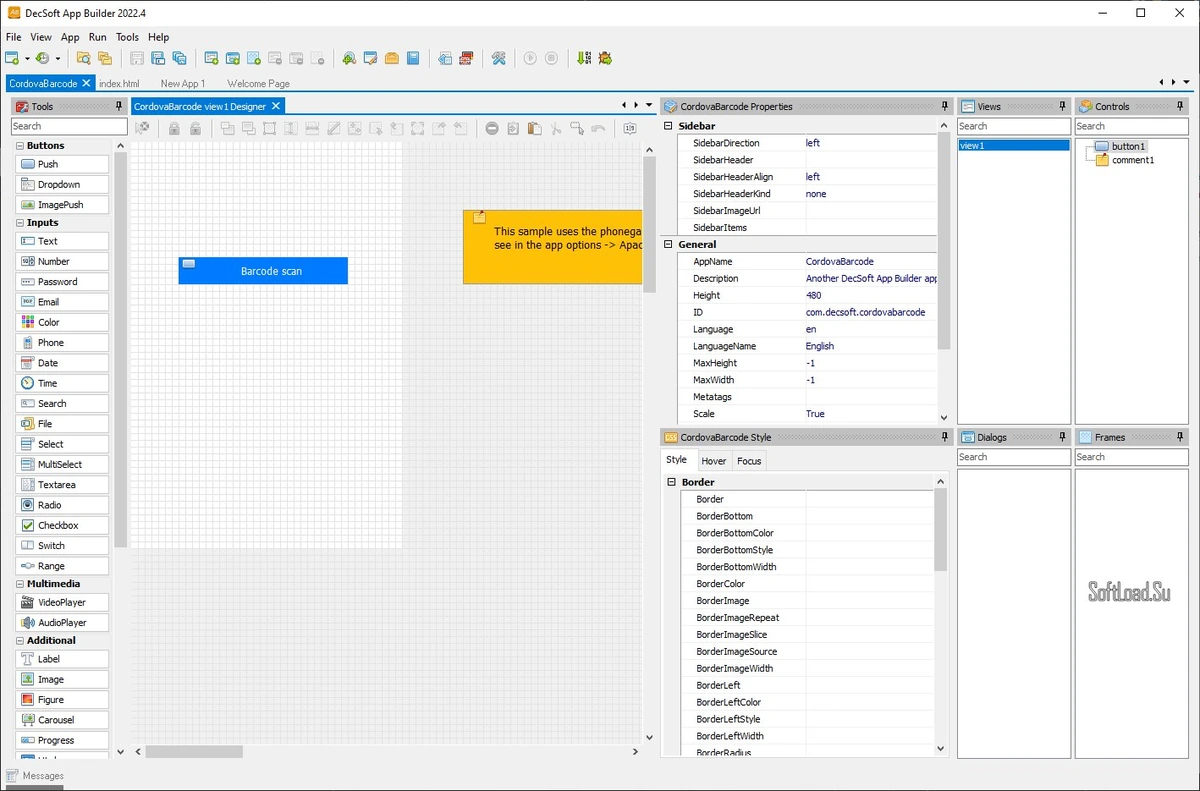Viewport: 1200px width, 791px height.
Task: Click the Tools panel search field
Action: (69, 127)
